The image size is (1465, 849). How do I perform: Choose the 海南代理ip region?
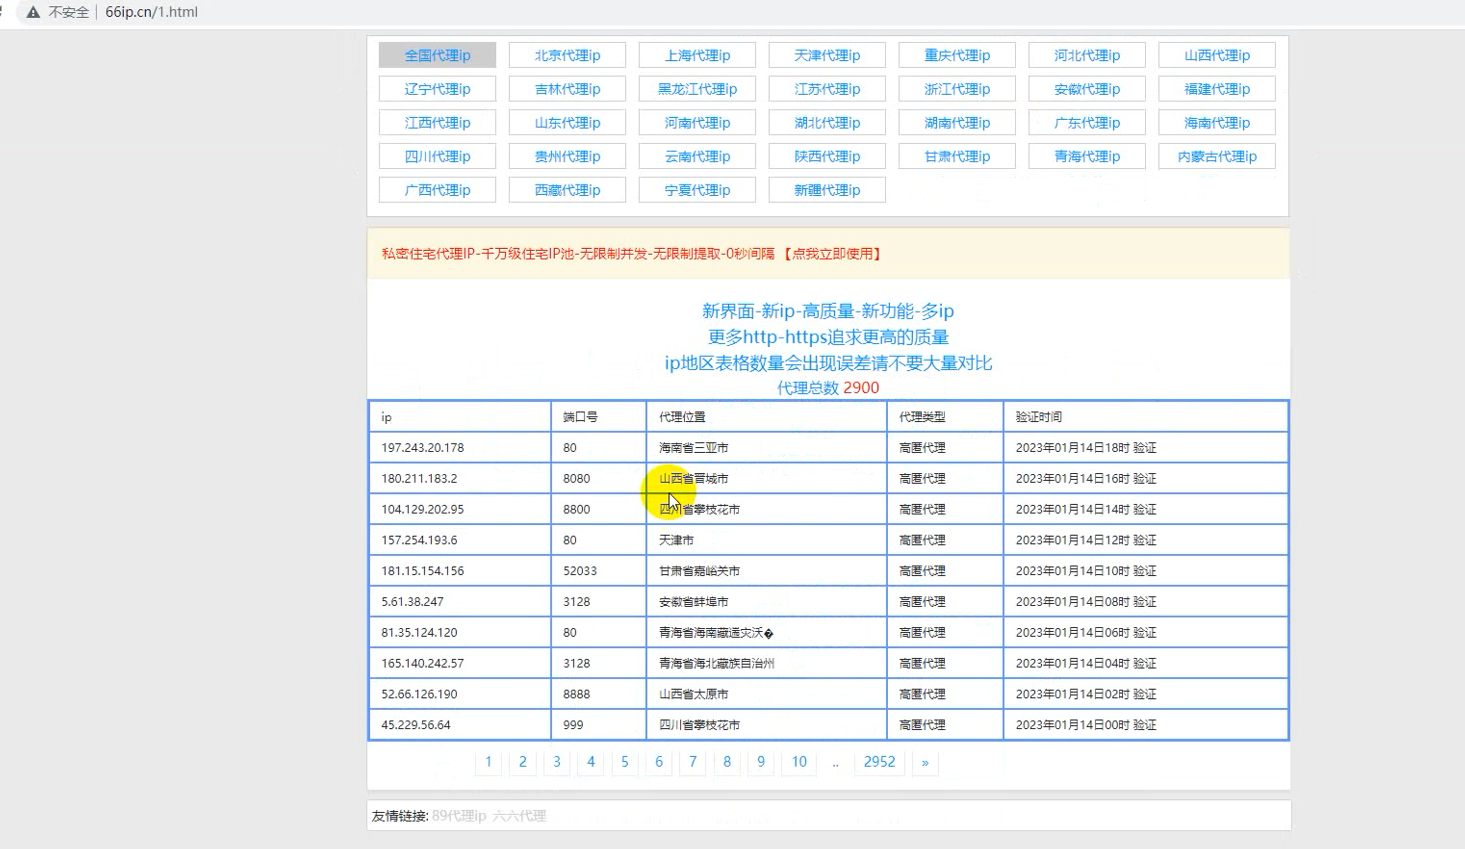point(1217,122)
